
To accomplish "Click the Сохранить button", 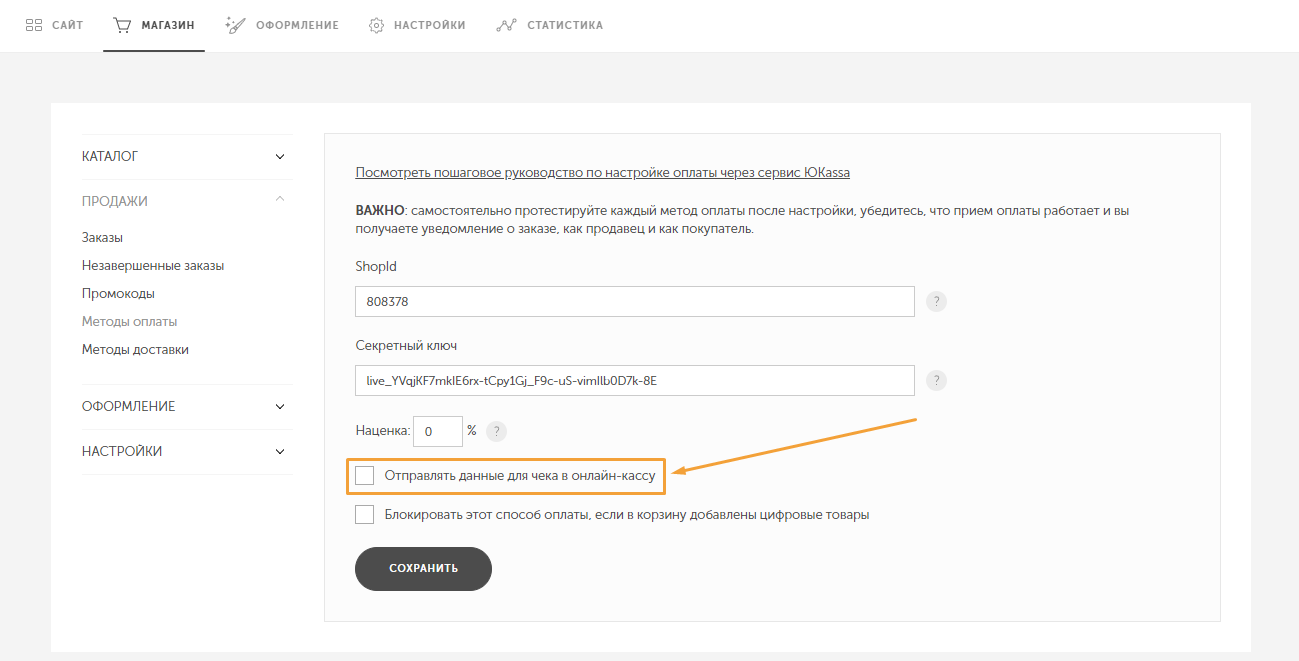I will point(423,568).
